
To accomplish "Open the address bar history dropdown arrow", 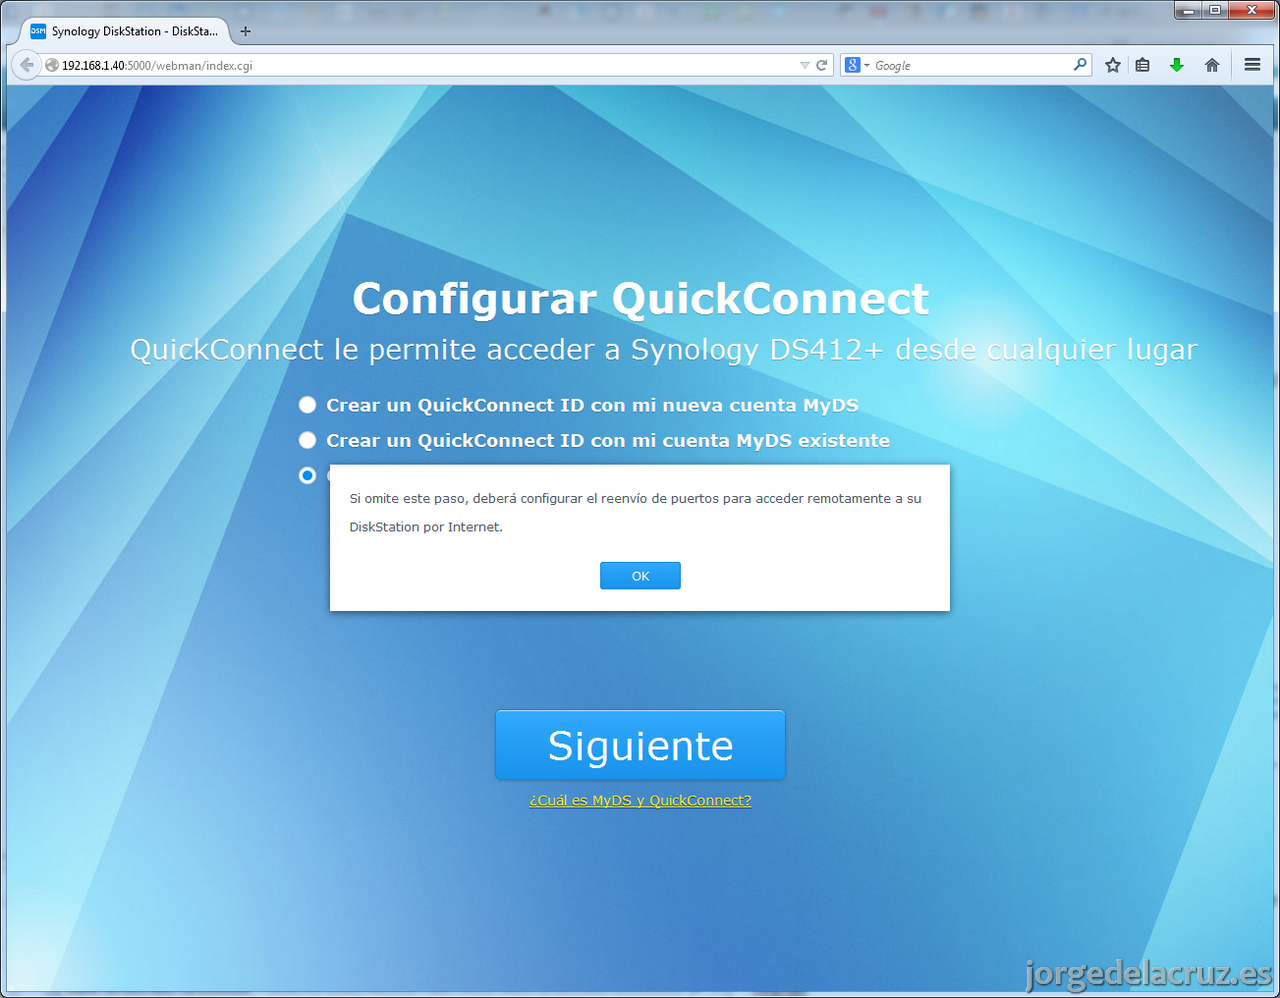I will [x=804, y=65].
